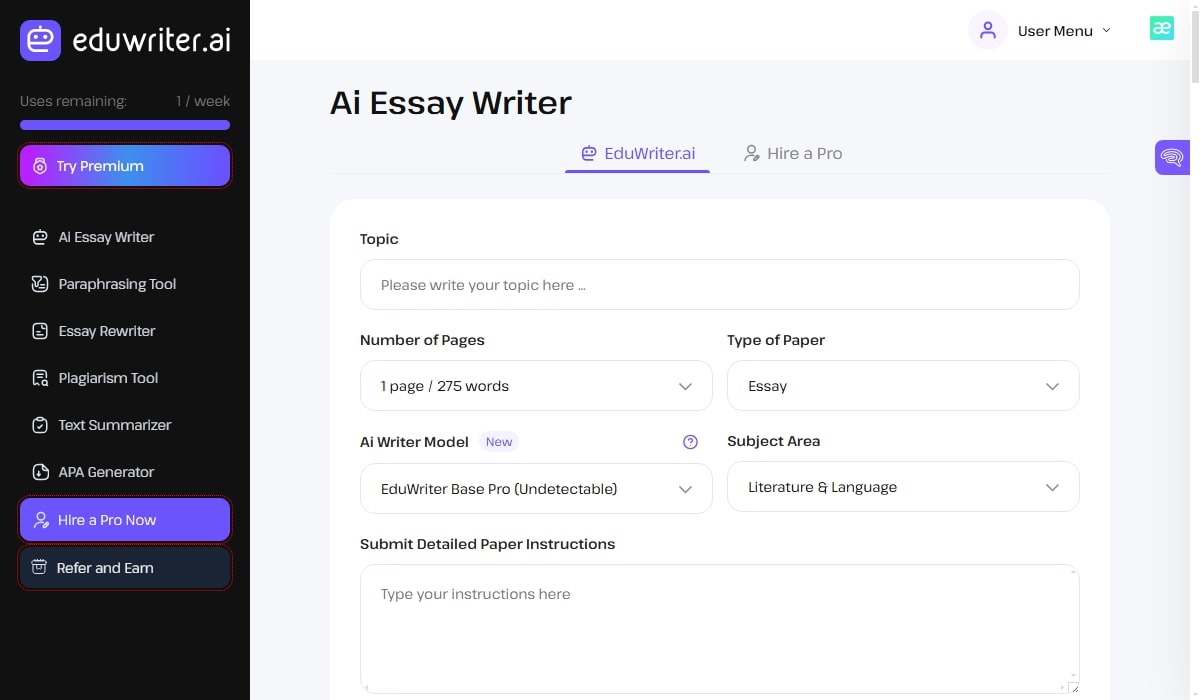Click the Try Premium button
The width and height of the screenshot is (1201, 700).
125,166
